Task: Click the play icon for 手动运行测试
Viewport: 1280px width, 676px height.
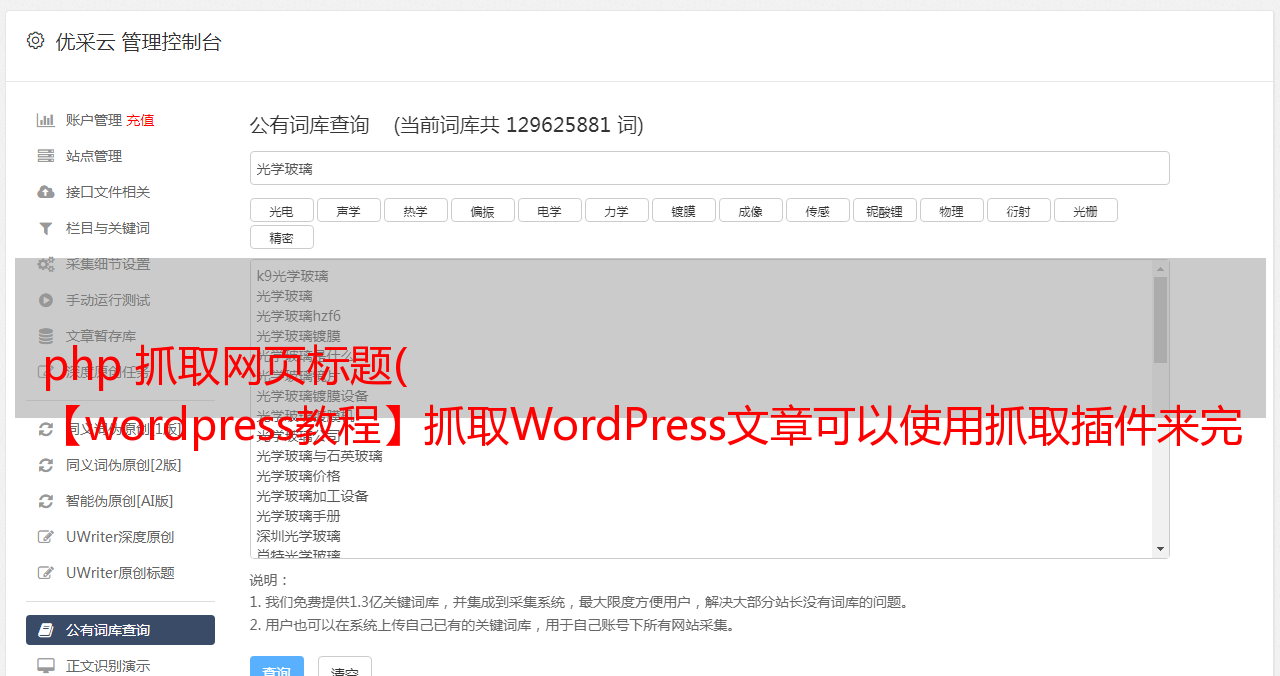Action: point(45,300)
